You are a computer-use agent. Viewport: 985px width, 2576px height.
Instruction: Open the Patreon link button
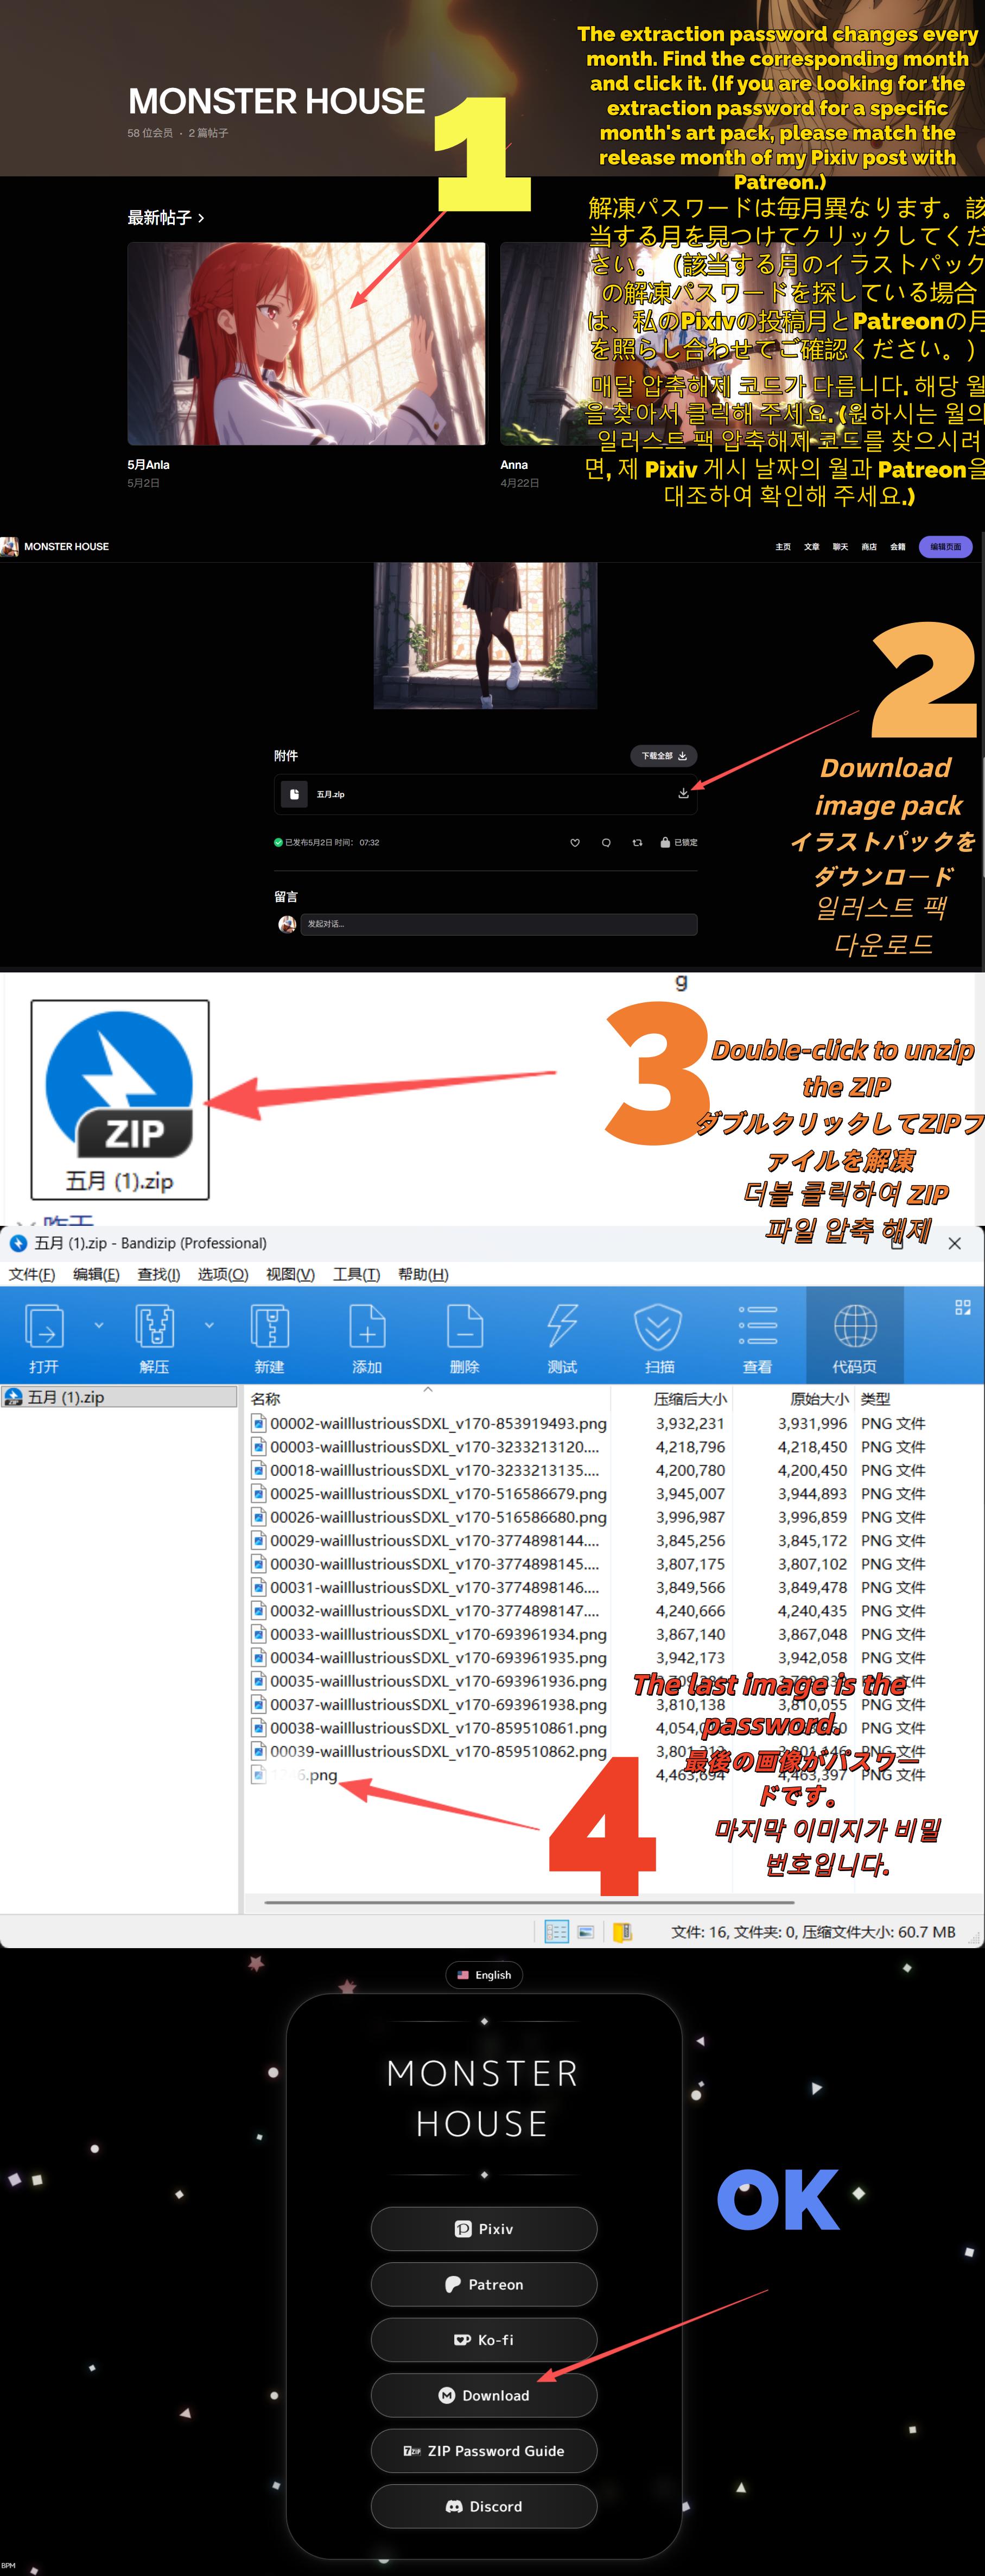click(484, 2284)
